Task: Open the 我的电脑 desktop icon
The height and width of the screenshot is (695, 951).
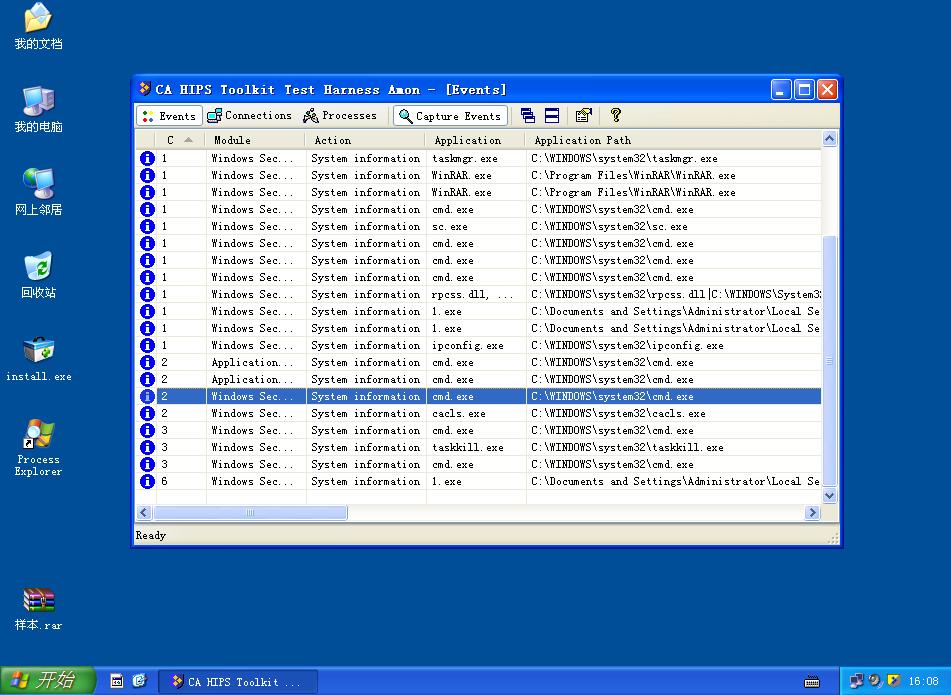Action: [x=38, y=109]
